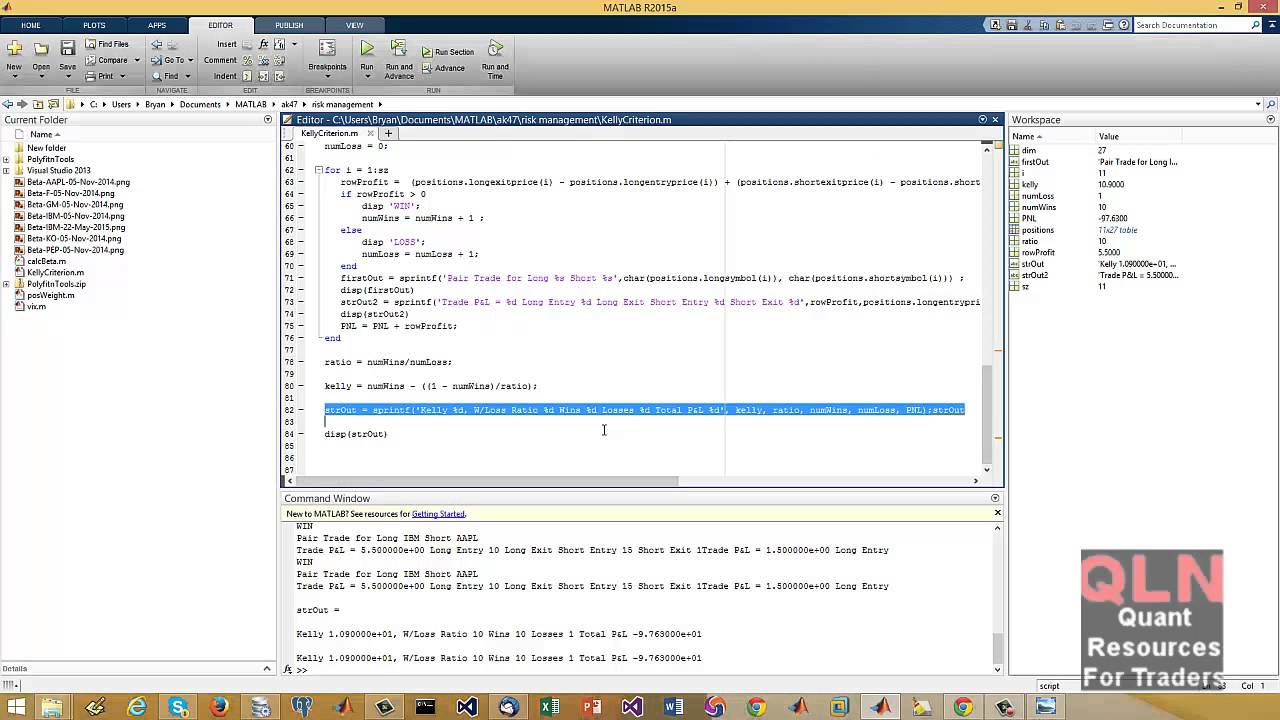Image resolution: width=1280 pixels, height=720 pixels.
Task: Open Skype from the taskbar
Action: coord(178,707)
